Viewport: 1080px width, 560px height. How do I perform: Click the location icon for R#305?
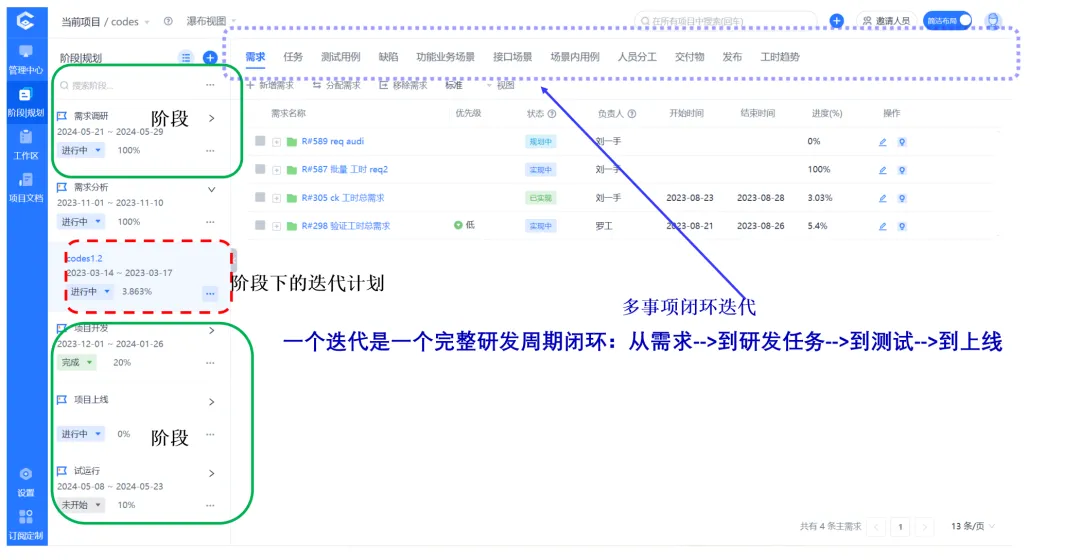[x=902, y=198]
